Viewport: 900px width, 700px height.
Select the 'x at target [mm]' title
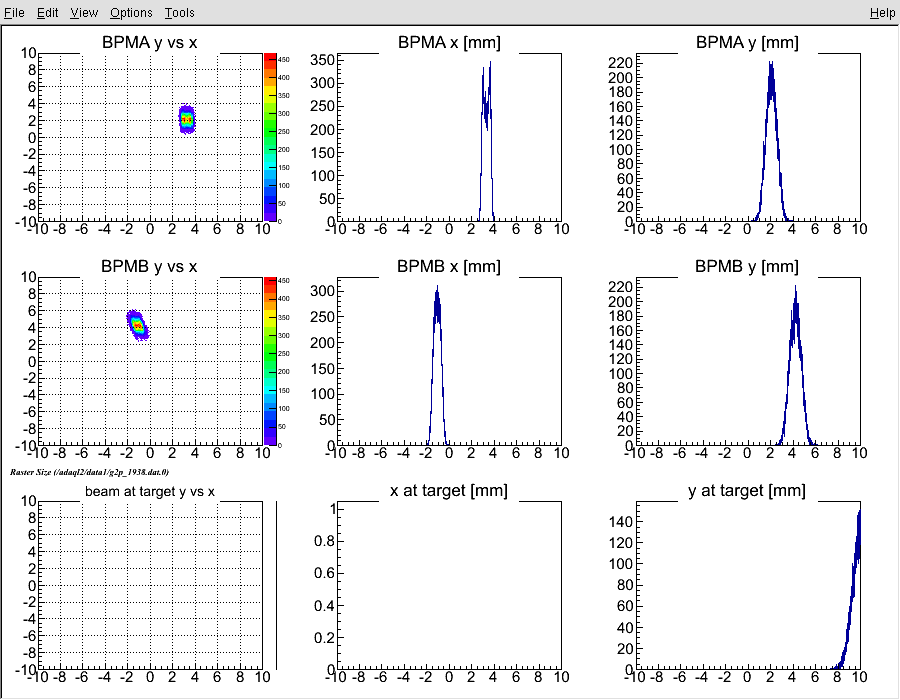tap(449, 491)
